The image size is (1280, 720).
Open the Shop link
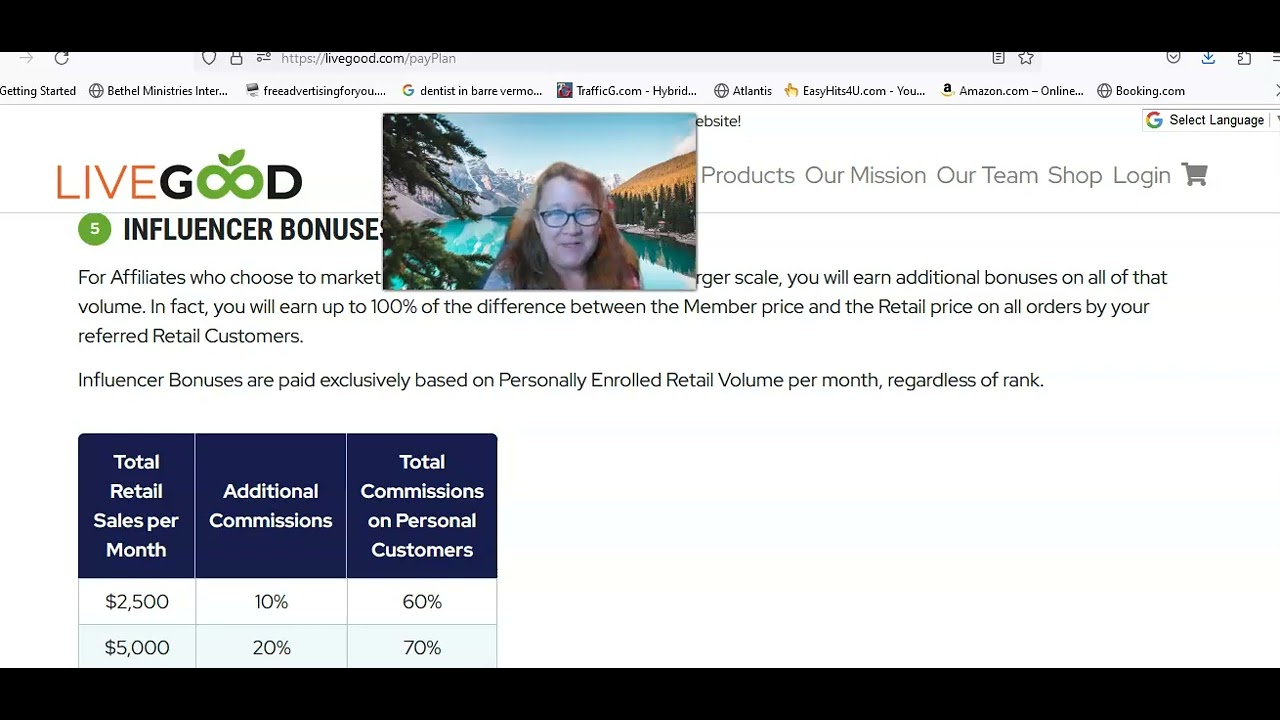click(x=1075, y=175)
